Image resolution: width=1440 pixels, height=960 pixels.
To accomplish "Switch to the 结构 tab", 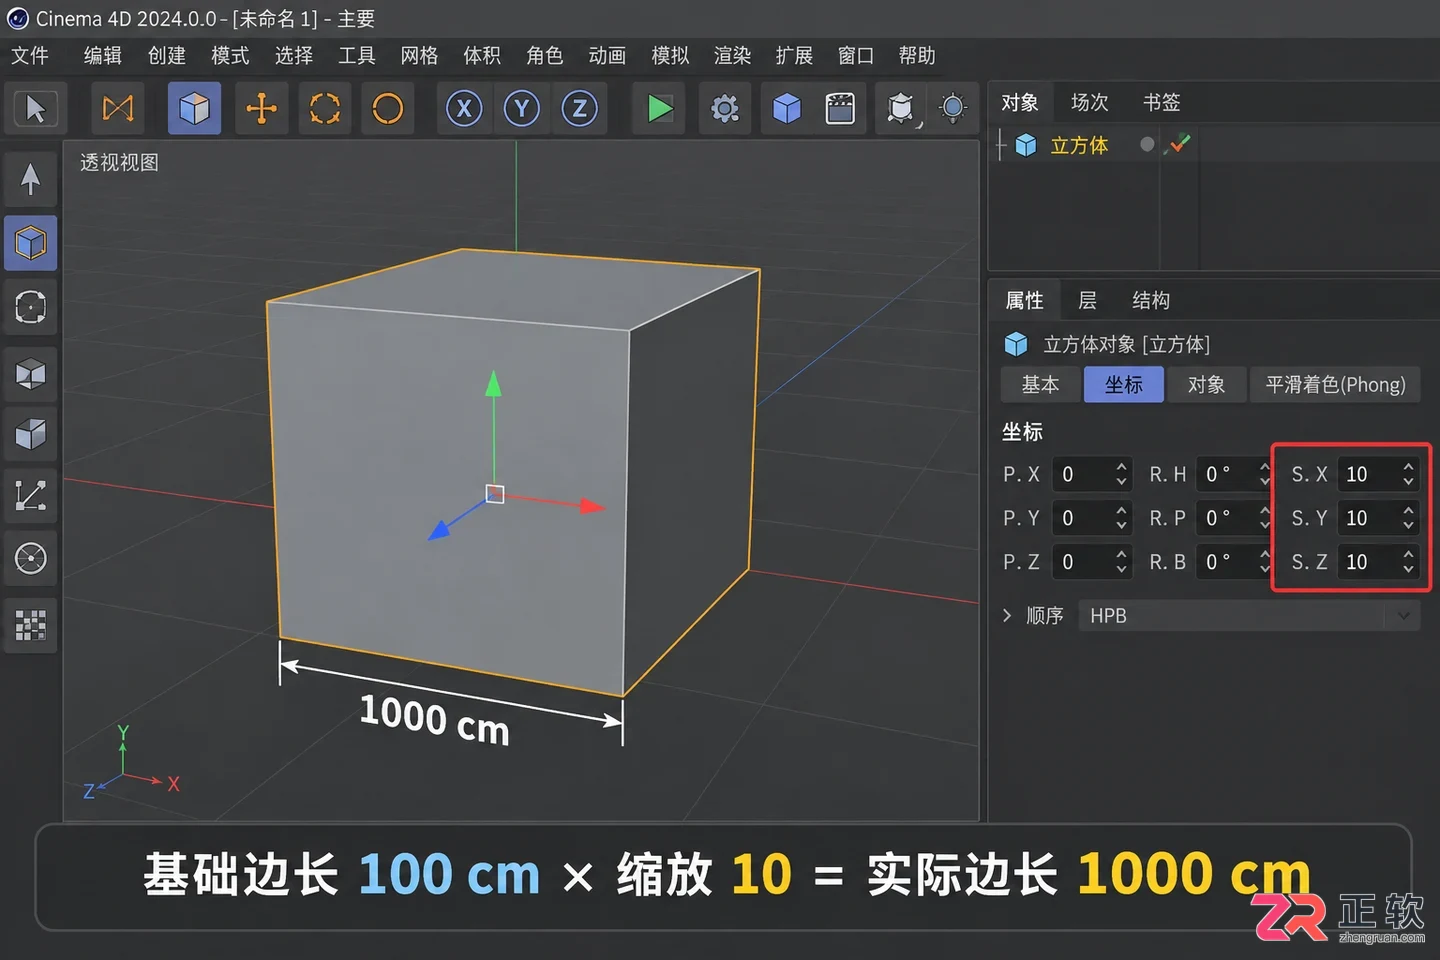I will coord(1151,301).
